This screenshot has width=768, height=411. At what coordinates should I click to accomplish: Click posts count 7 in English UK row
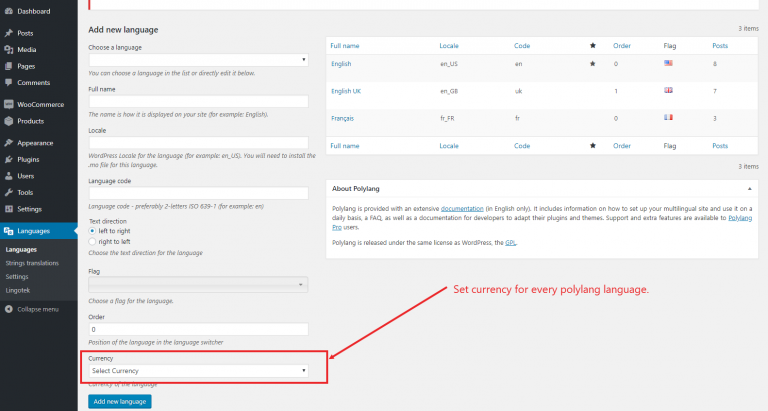715,91
